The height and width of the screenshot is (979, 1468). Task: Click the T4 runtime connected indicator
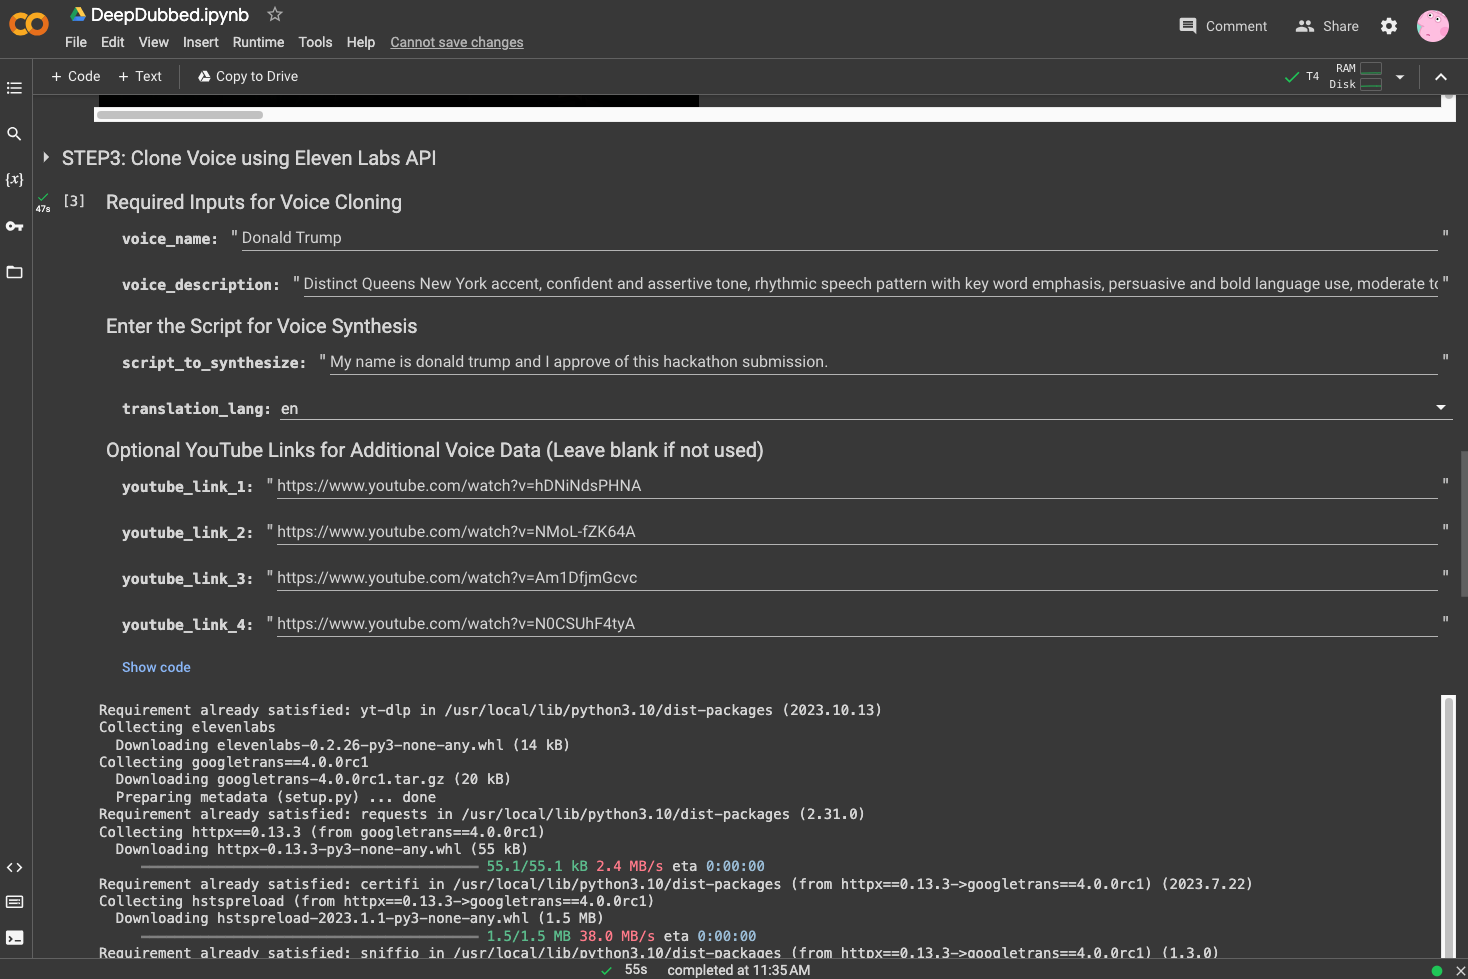1302,76
